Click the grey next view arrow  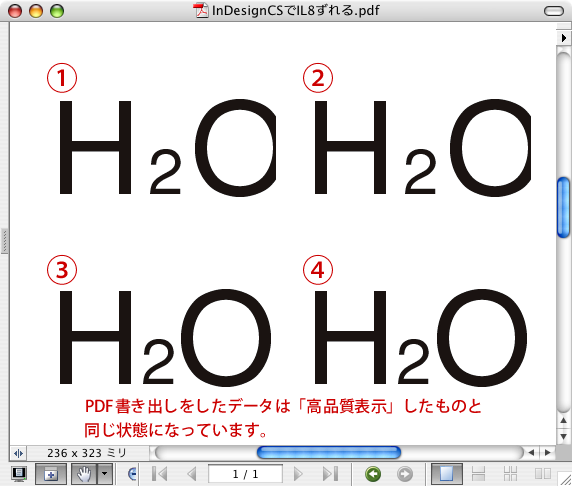405,474
